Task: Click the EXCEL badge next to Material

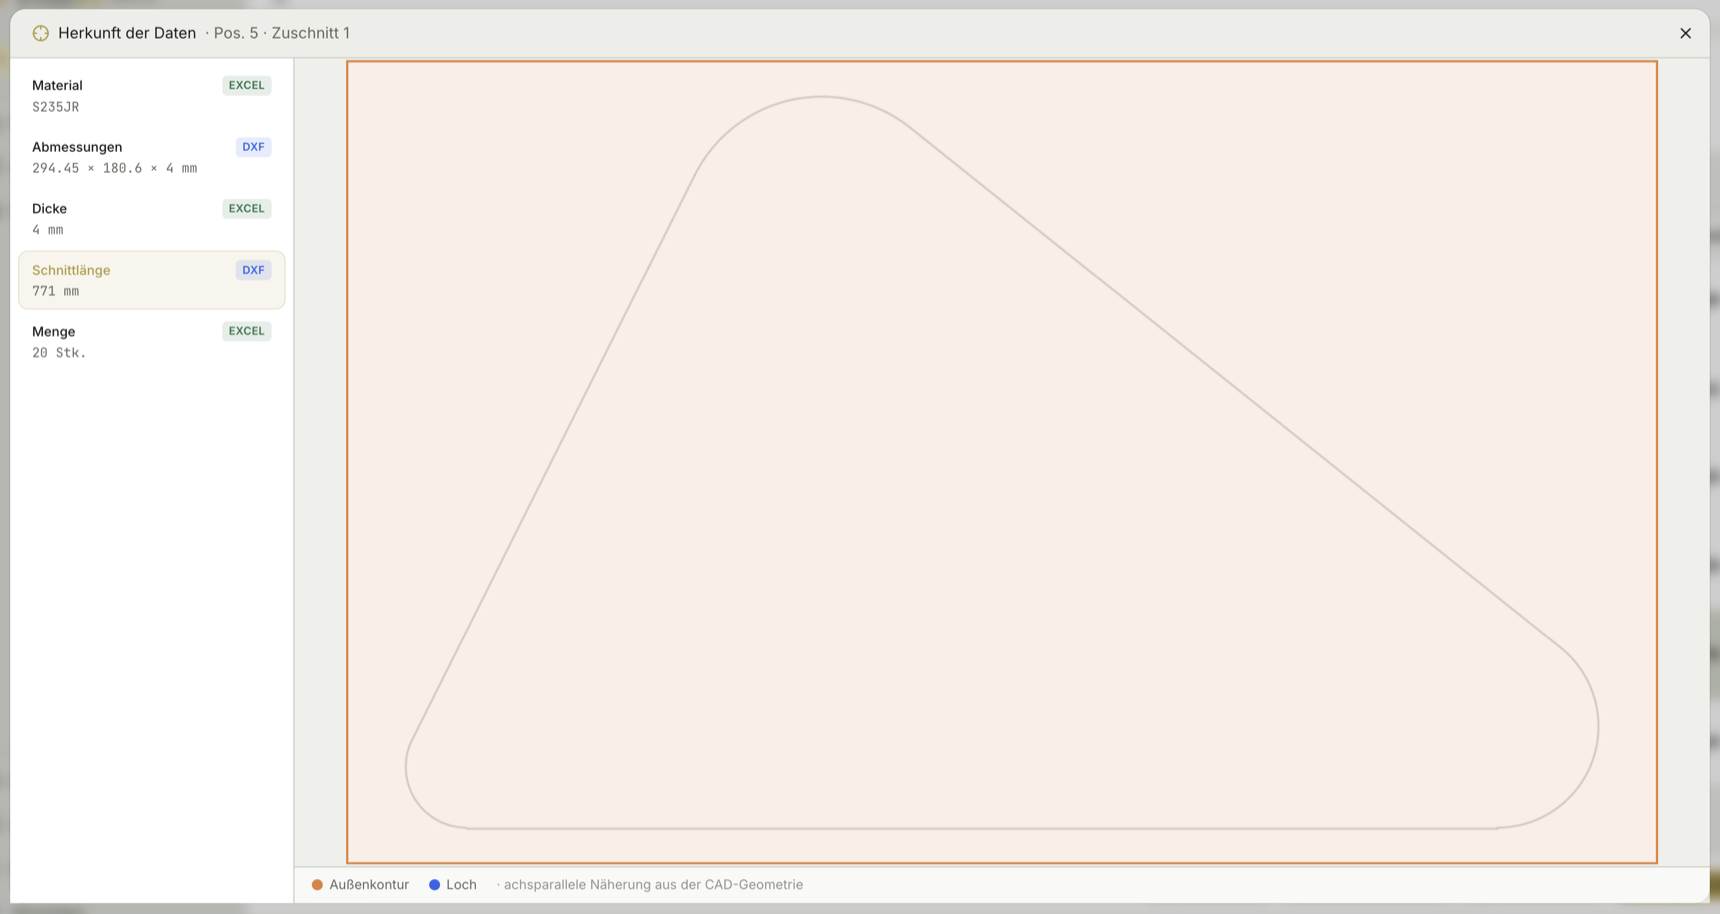Action: pyautogui.click(x=246, y=85)
